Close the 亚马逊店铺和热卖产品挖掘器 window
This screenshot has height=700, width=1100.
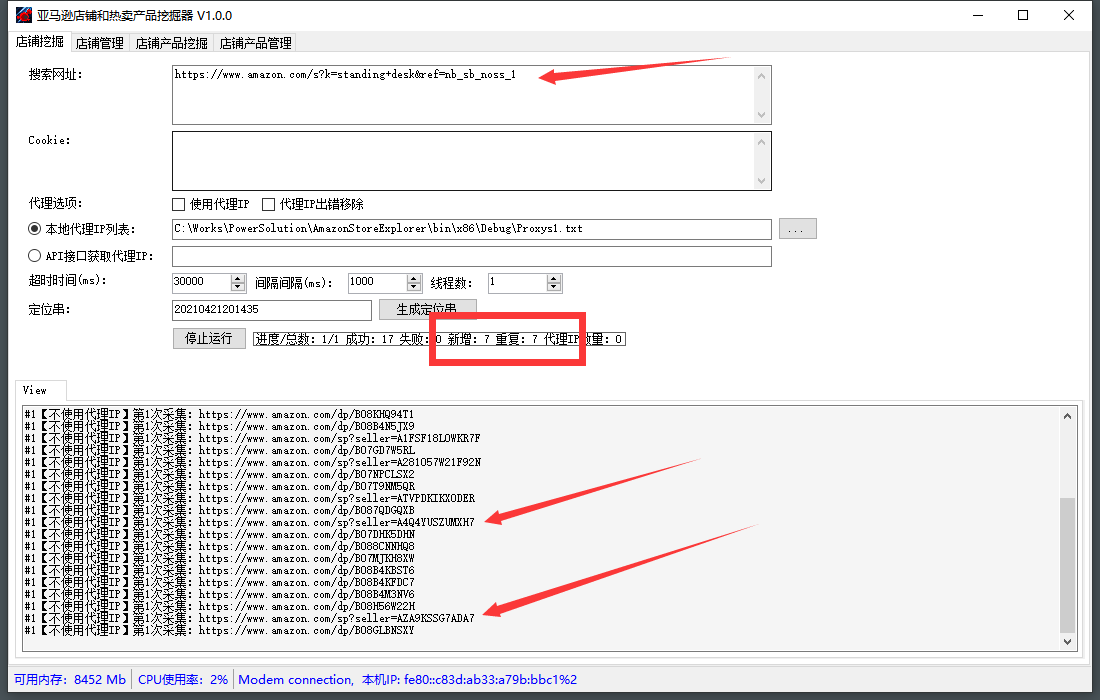point(1068,15)
